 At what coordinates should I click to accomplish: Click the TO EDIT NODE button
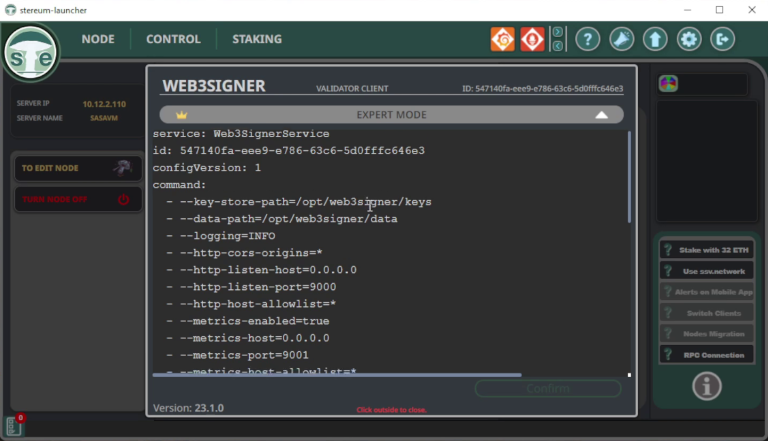coord(78,168)
